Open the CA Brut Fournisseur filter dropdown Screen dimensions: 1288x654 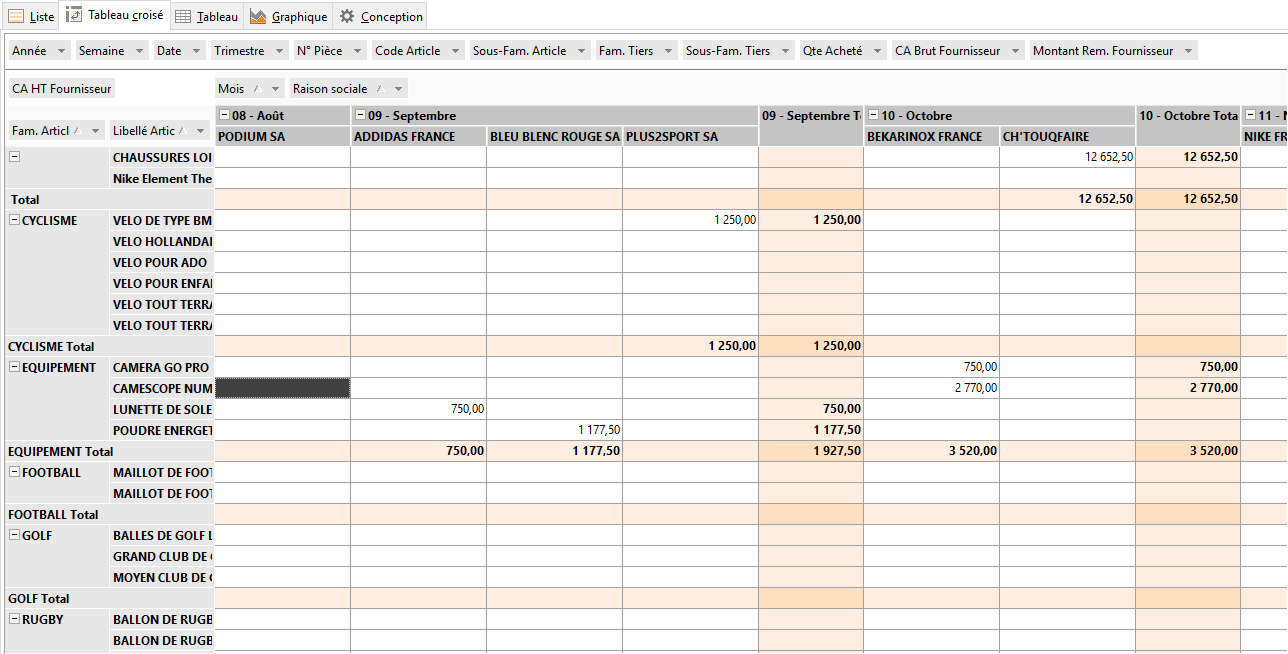1015,51
